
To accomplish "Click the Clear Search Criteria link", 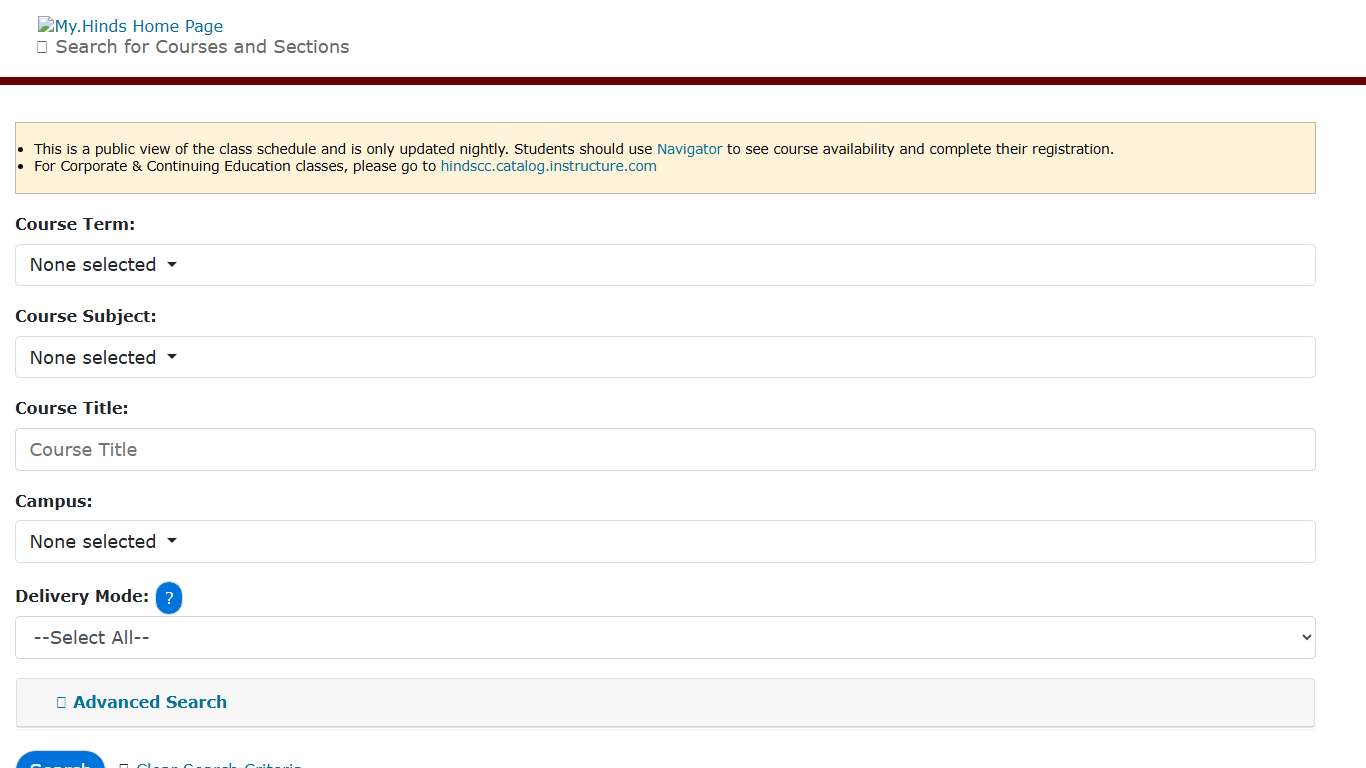I will click(x=218, y=765).
